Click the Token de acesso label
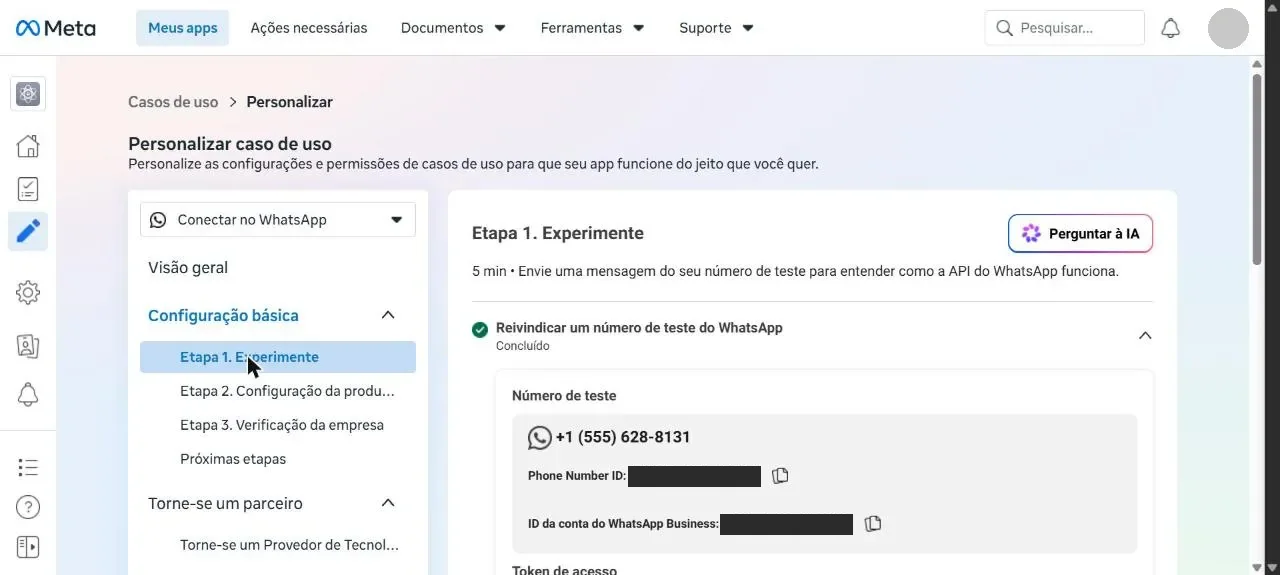 pos(564,570)
